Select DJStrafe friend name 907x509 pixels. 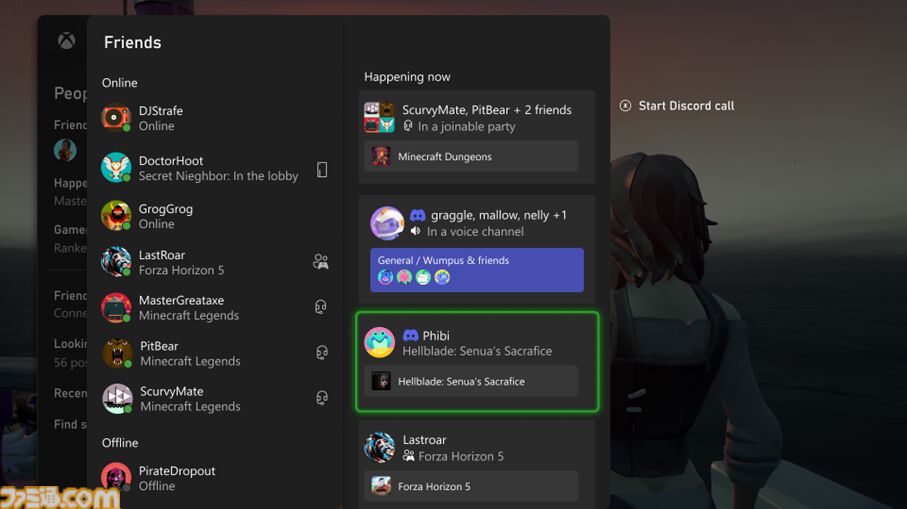click(x=161, y=110)
